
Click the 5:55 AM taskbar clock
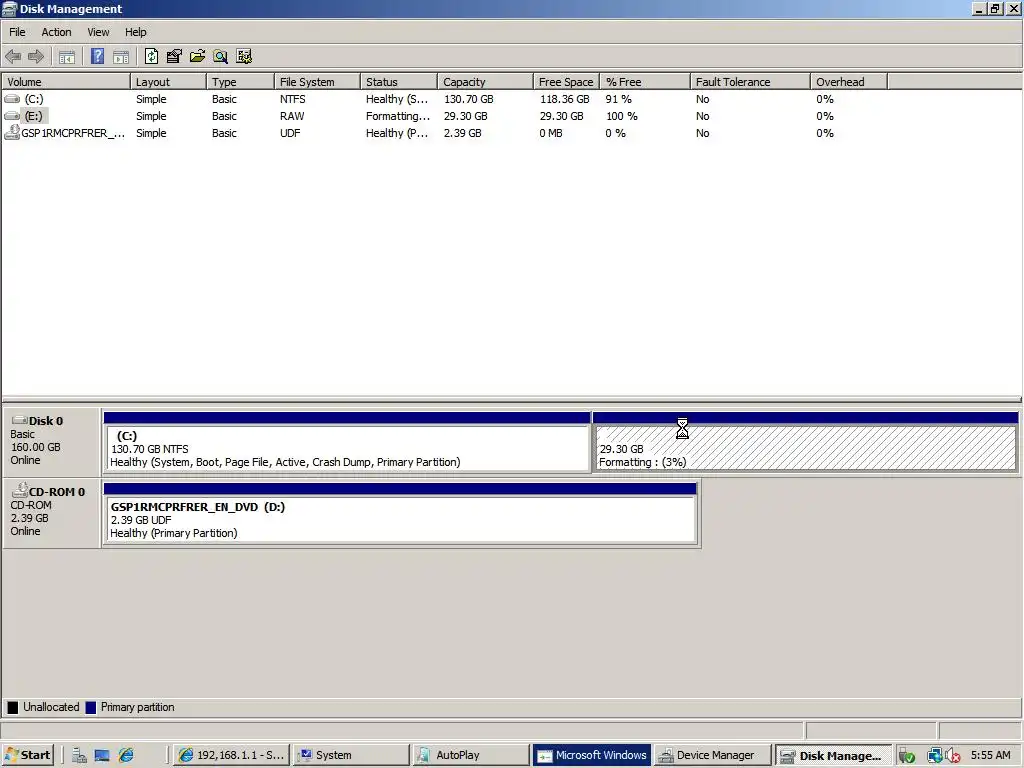coord(990,755)
